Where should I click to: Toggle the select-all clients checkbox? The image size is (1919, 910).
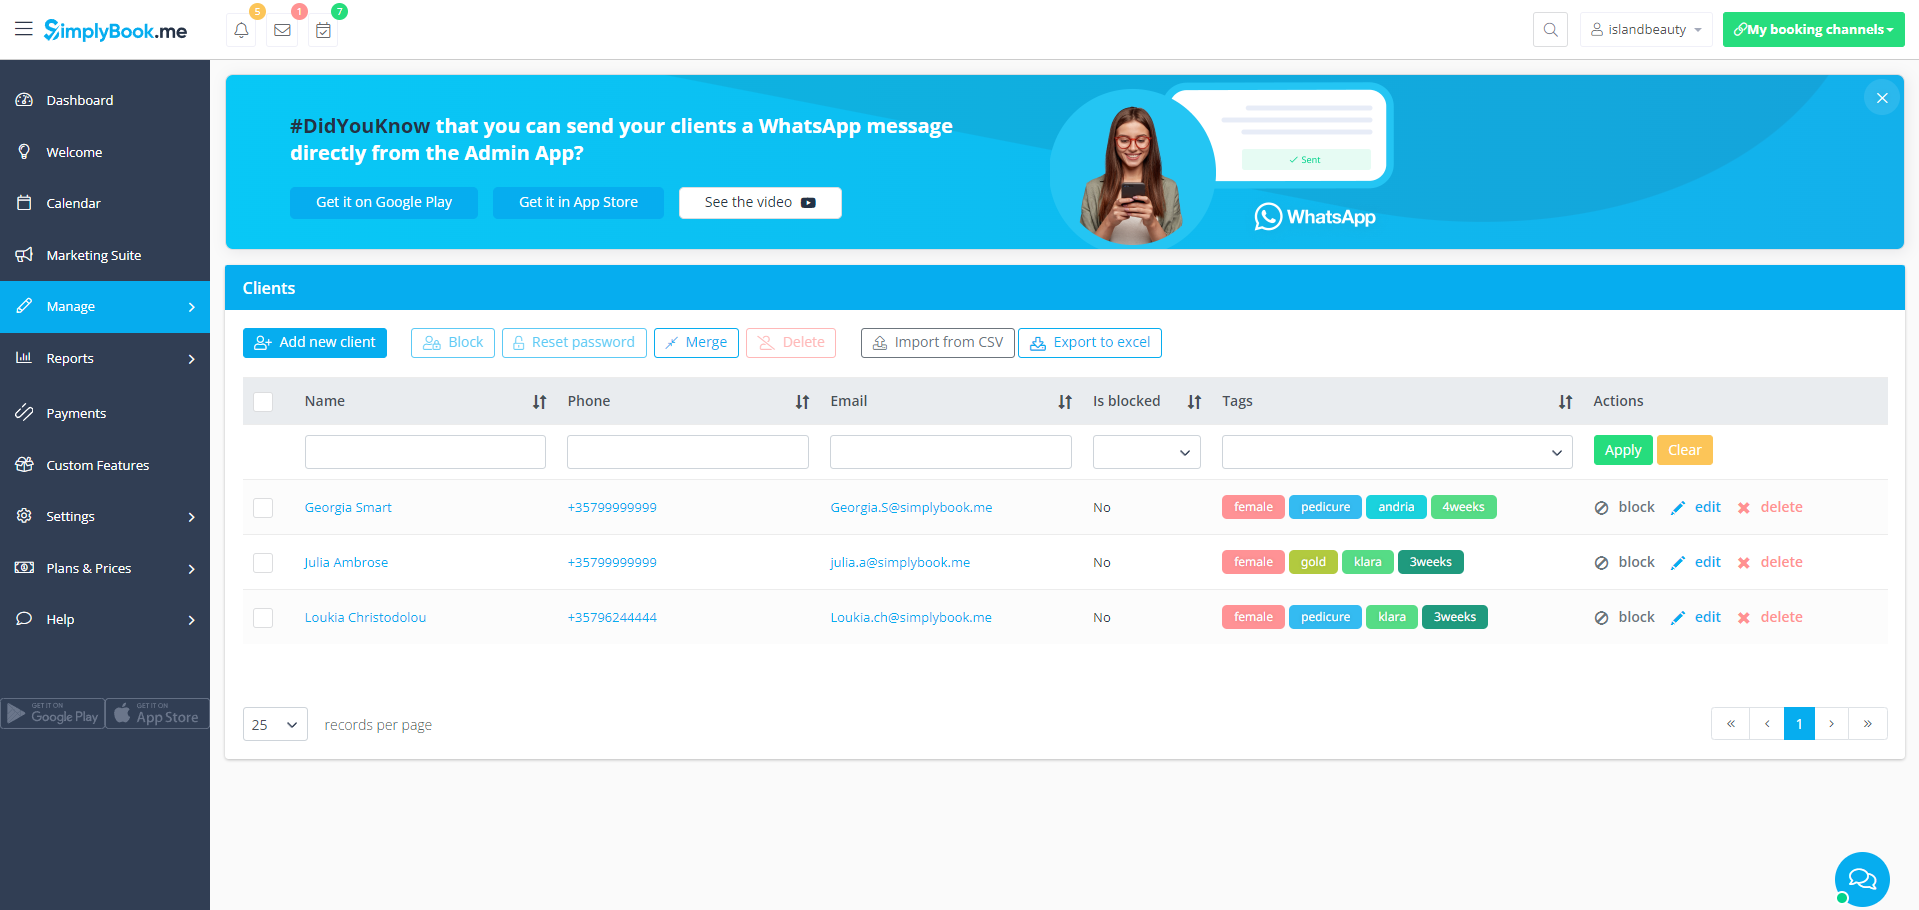(x=263, y=402)
